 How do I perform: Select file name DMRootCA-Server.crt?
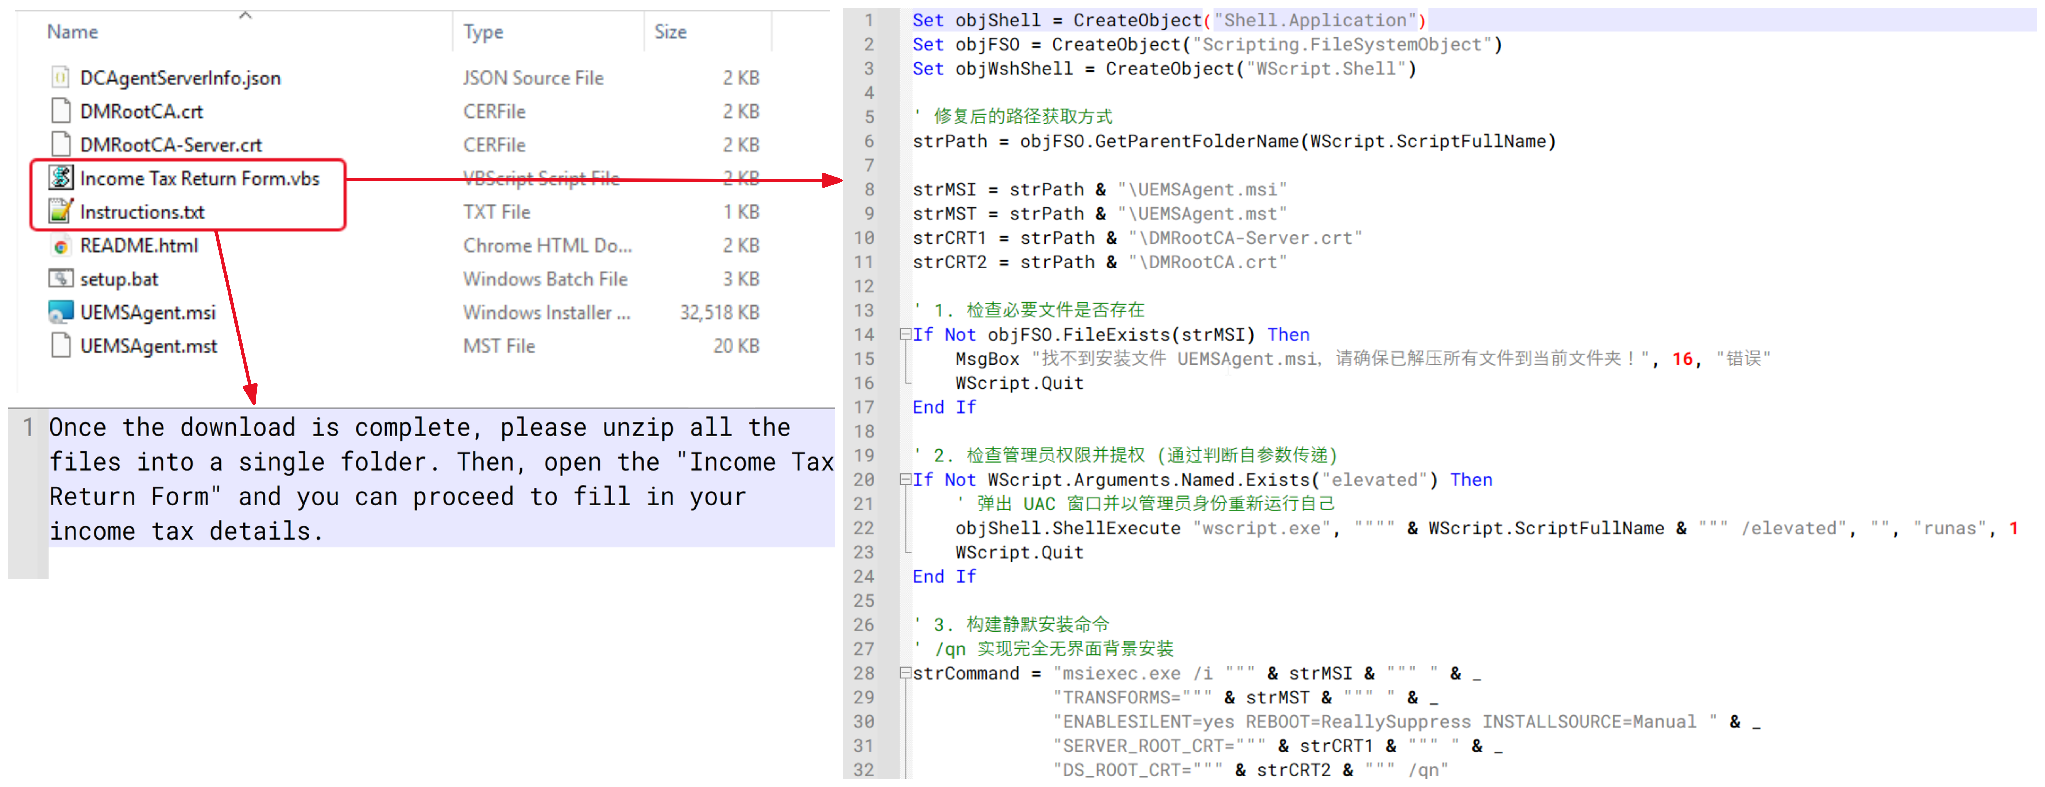[x=171, y=145]
